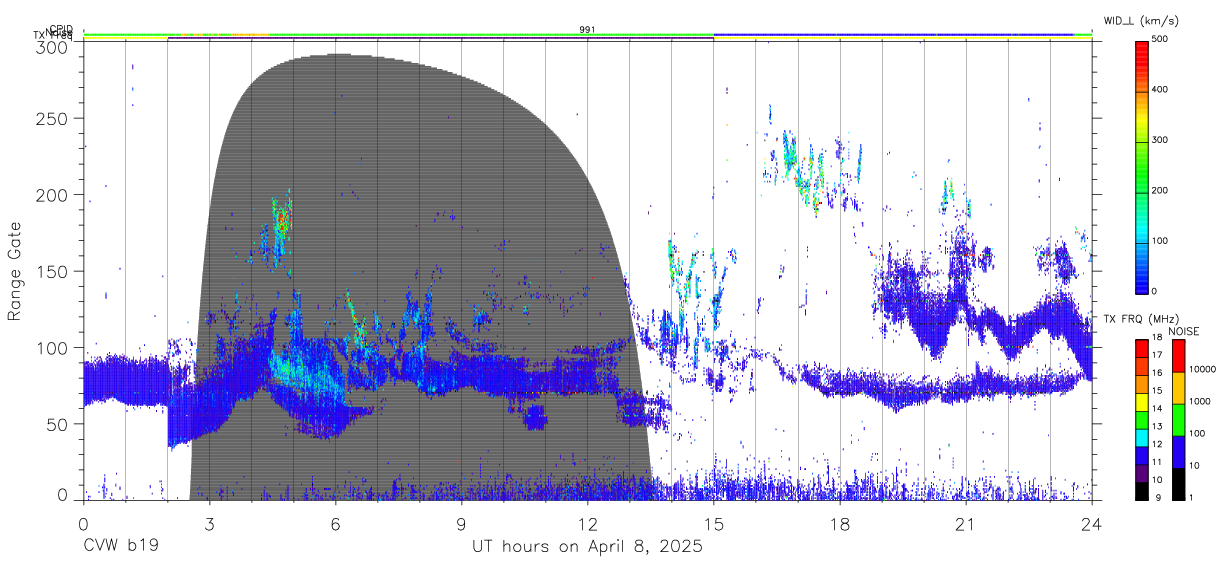Click the 400 tick on width color bar
The width and height of the screenshot is (1228, 567).
(x=1161, y=90)
